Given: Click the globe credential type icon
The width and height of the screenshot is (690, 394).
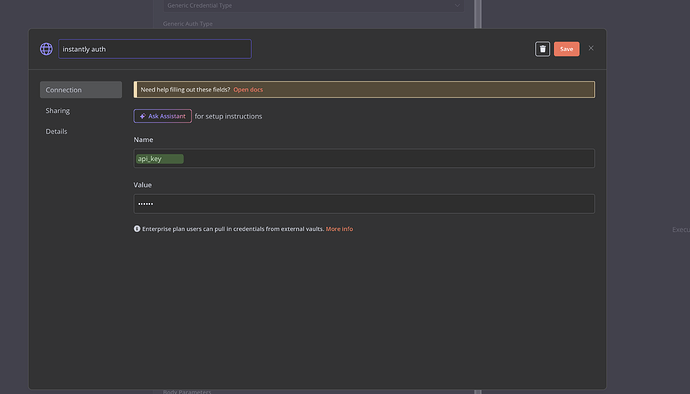Looking at the screenshot, I should (x=46, y=49).
